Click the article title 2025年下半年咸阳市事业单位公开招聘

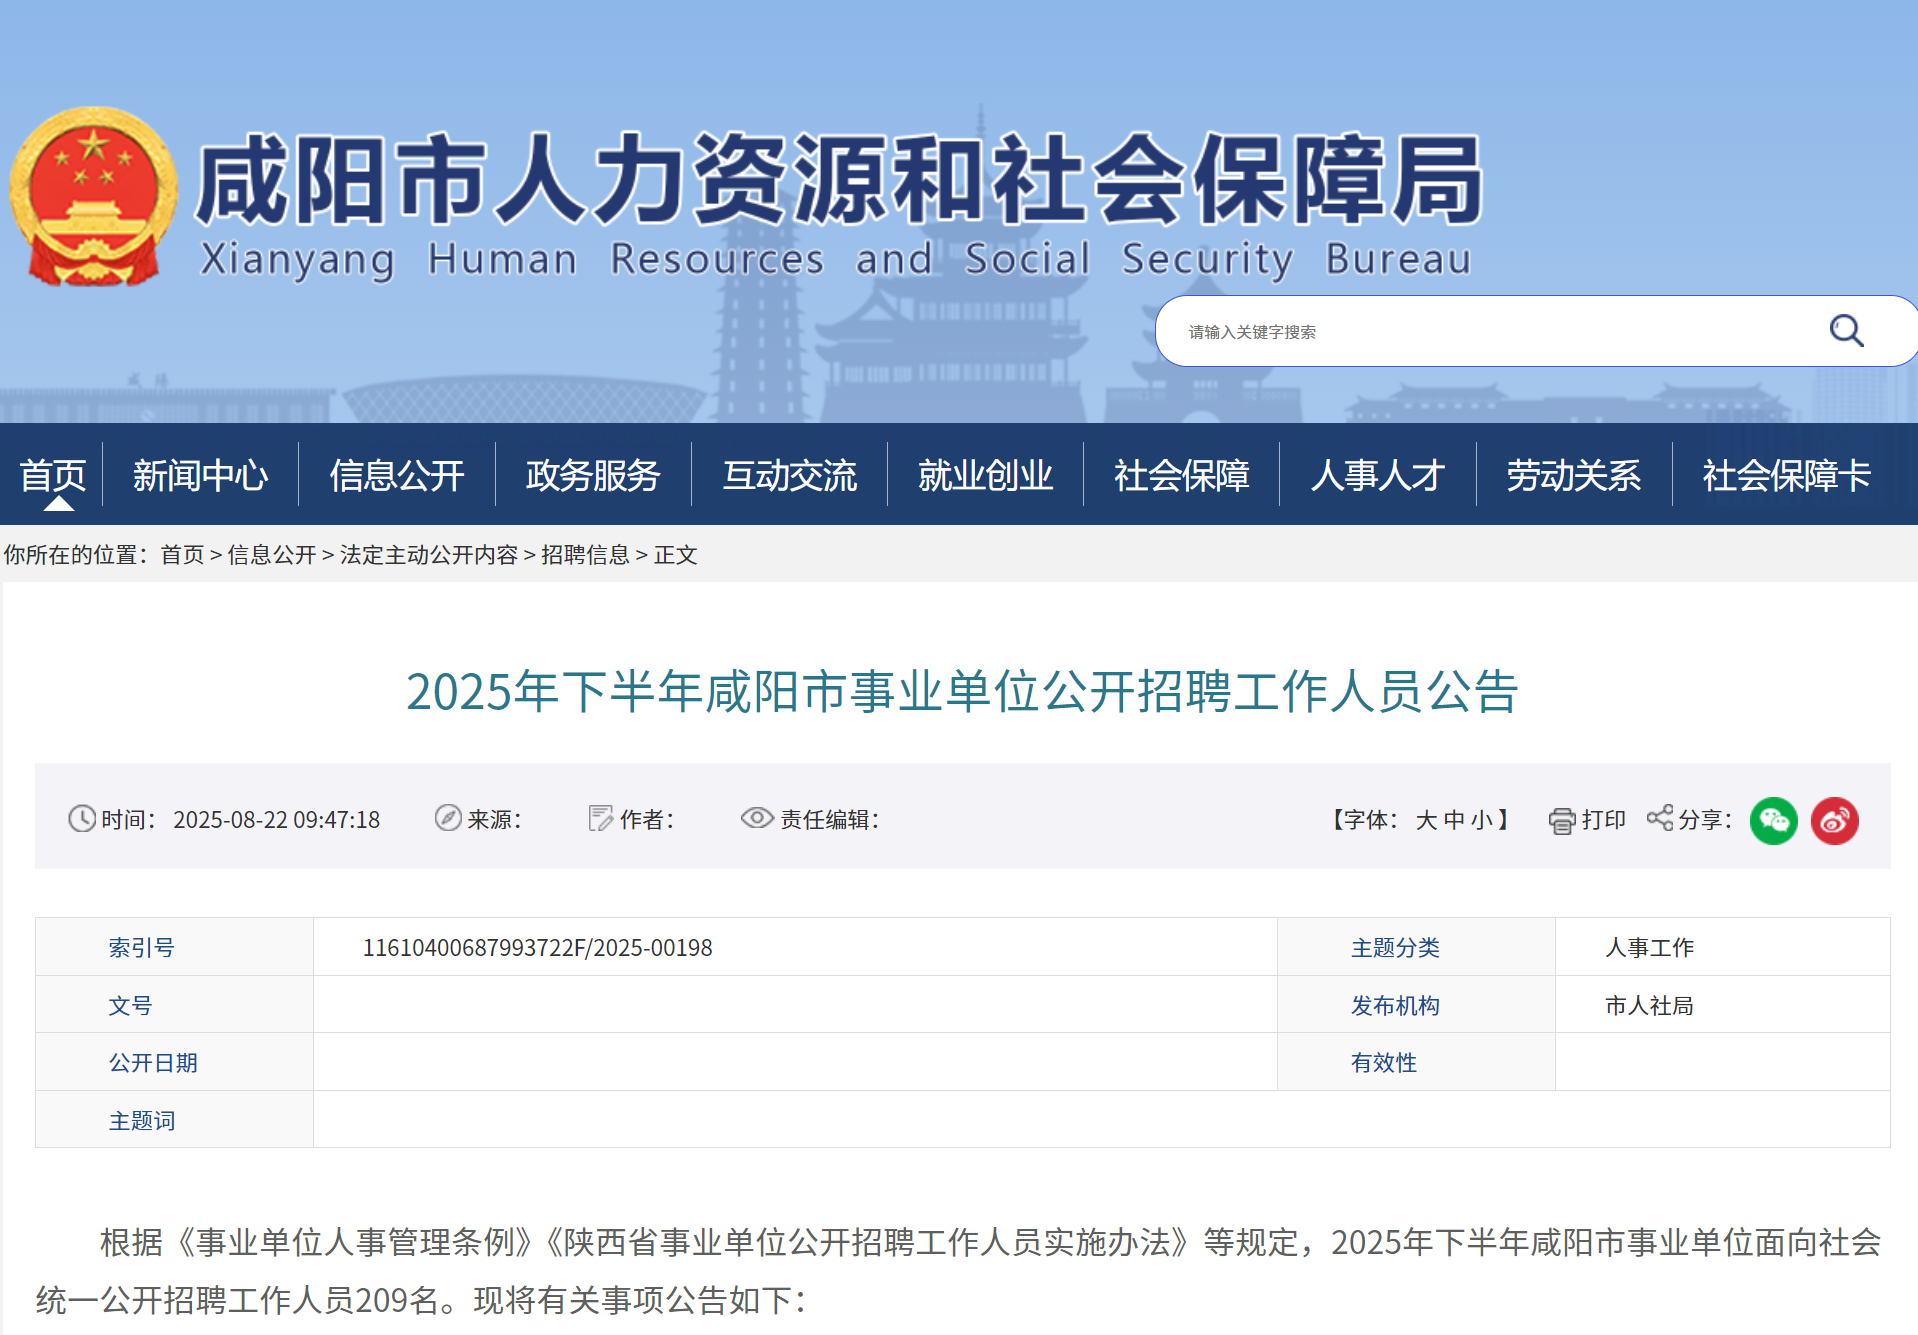[962, 691]
